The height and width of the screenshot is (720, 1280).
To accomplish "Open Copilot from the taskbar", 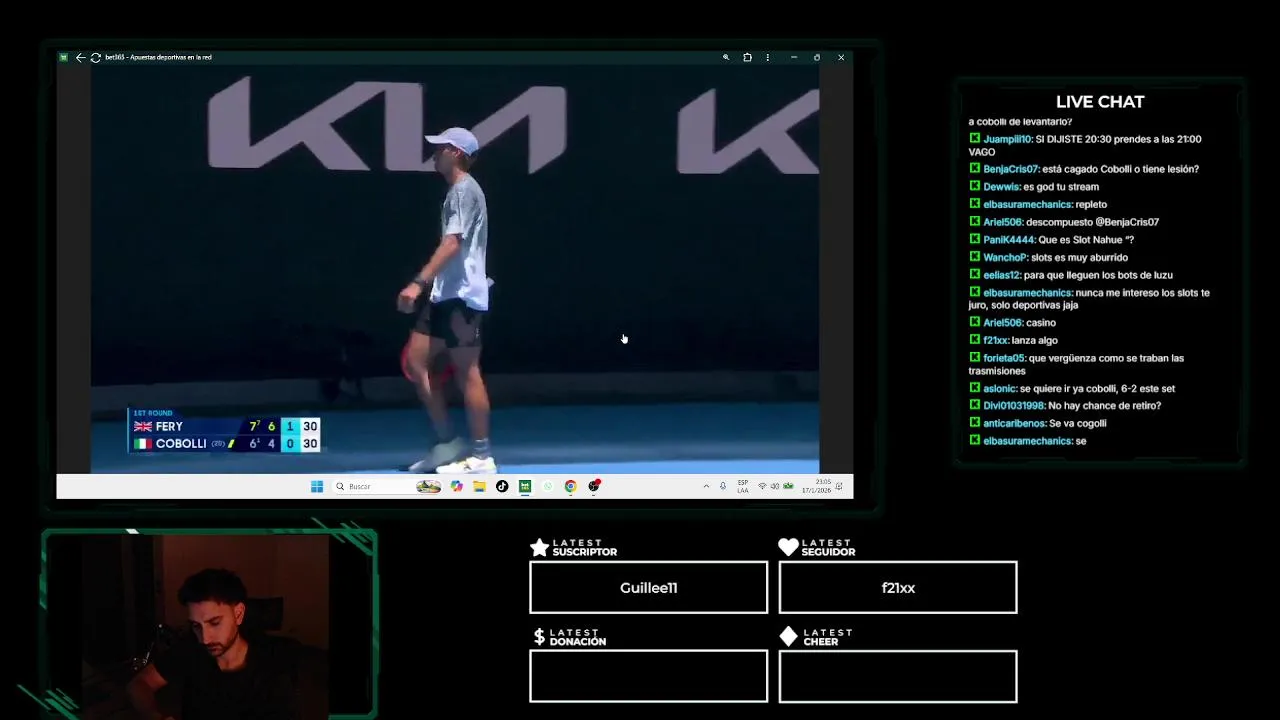I will click(457, 486).
